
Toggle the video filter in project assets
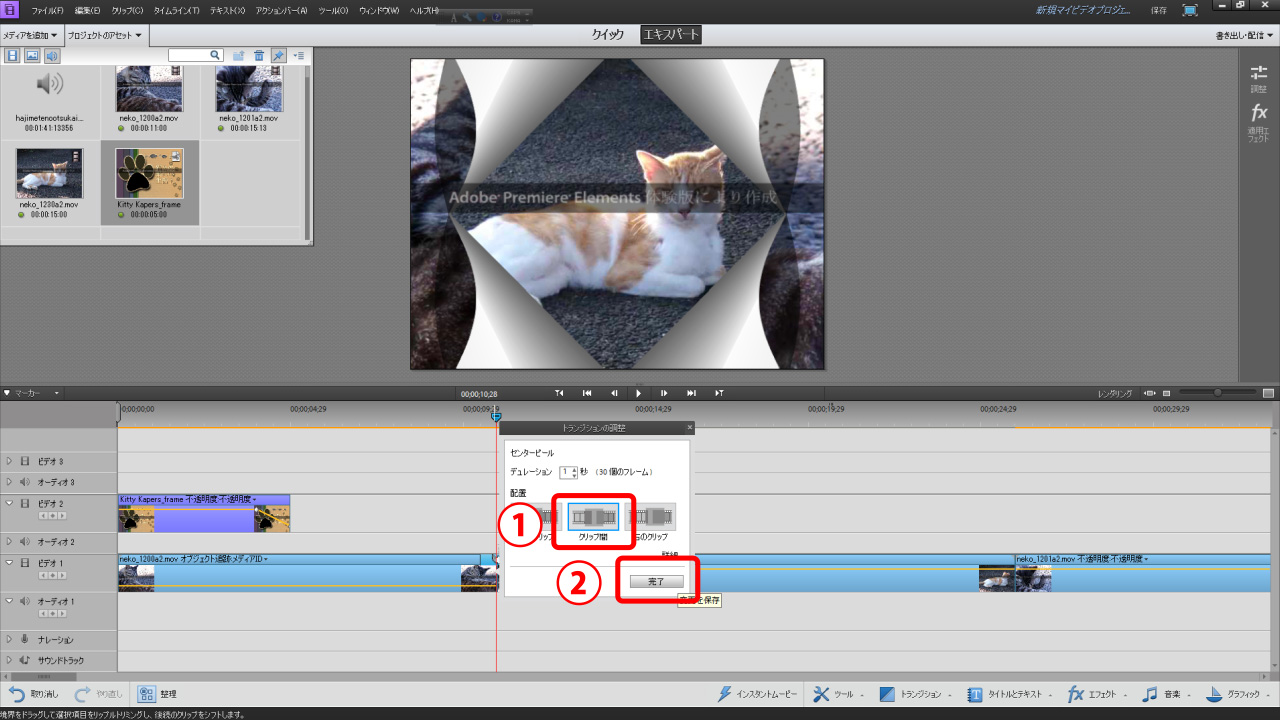coord(13,55)
